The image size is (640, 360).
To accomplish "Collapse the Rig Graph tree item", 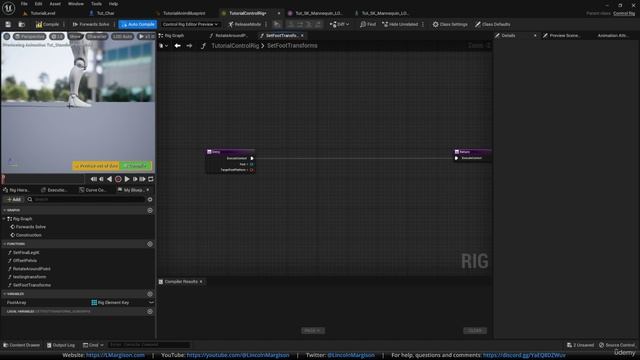I will [x=4, y=219].
